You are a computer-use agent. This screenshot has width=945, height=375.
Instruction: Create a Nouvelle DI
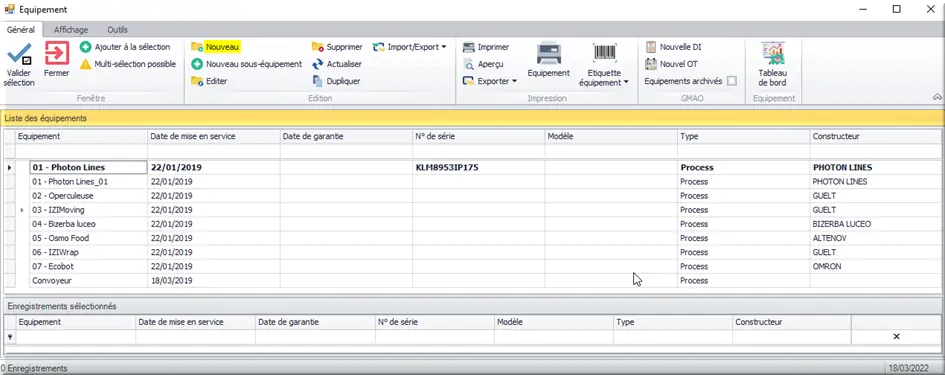click(x=673, y=46)
